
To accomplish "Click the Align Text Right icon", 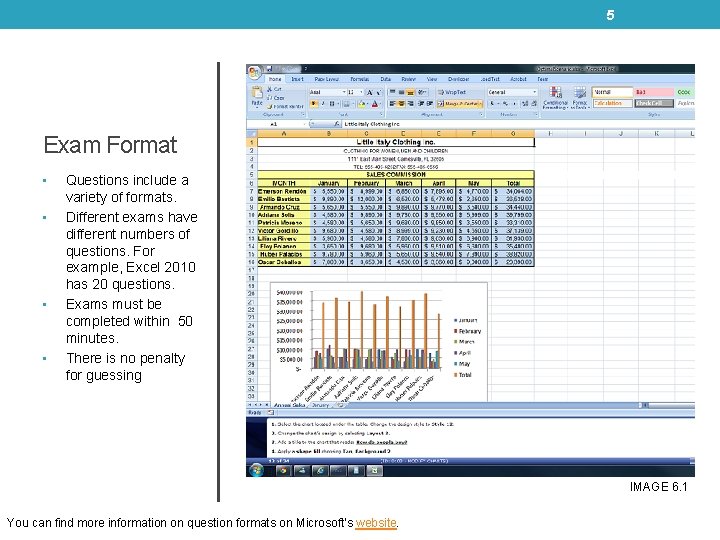I will 410,104.
